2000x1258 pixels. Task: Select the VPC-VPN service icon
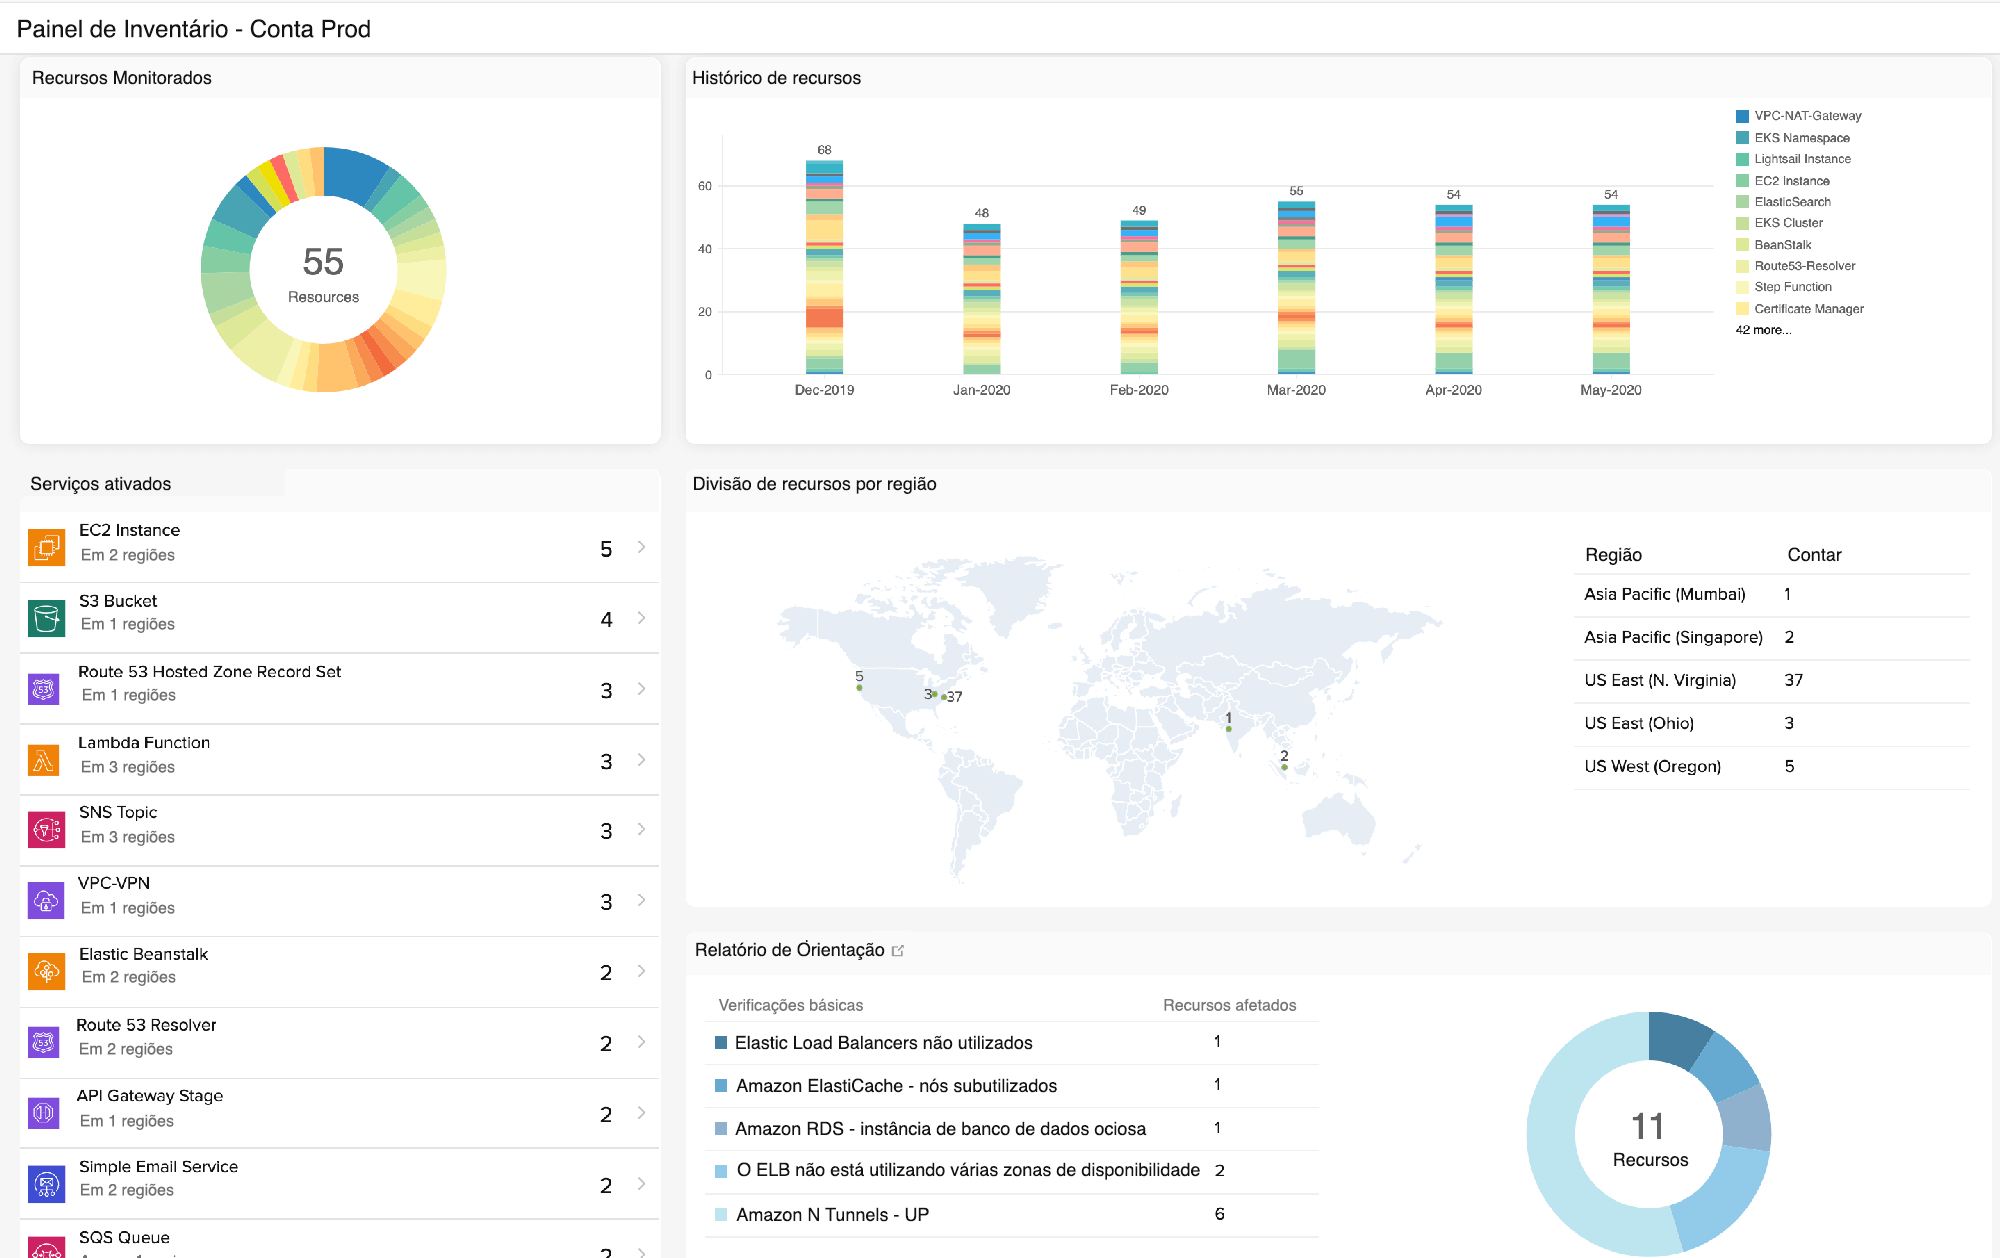click(x=45, y=900)
